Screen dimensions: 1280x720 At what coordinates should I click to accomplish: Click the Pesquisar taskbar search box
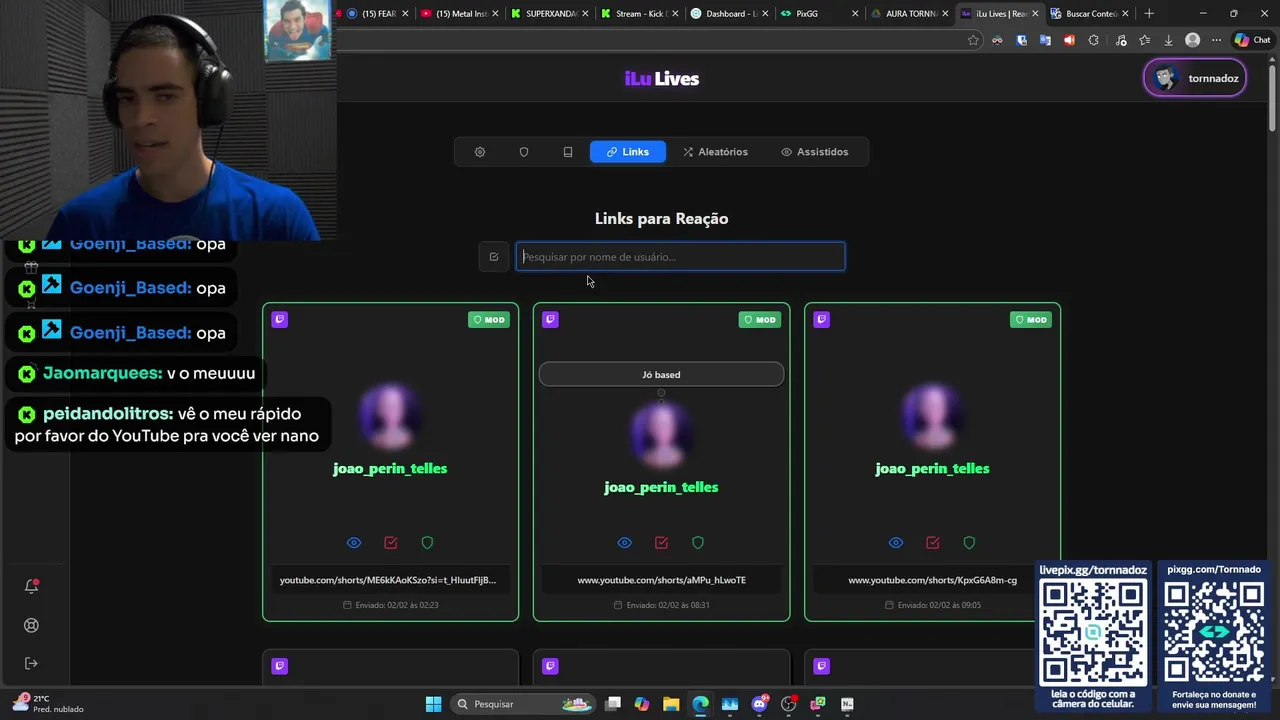point(523,704)
